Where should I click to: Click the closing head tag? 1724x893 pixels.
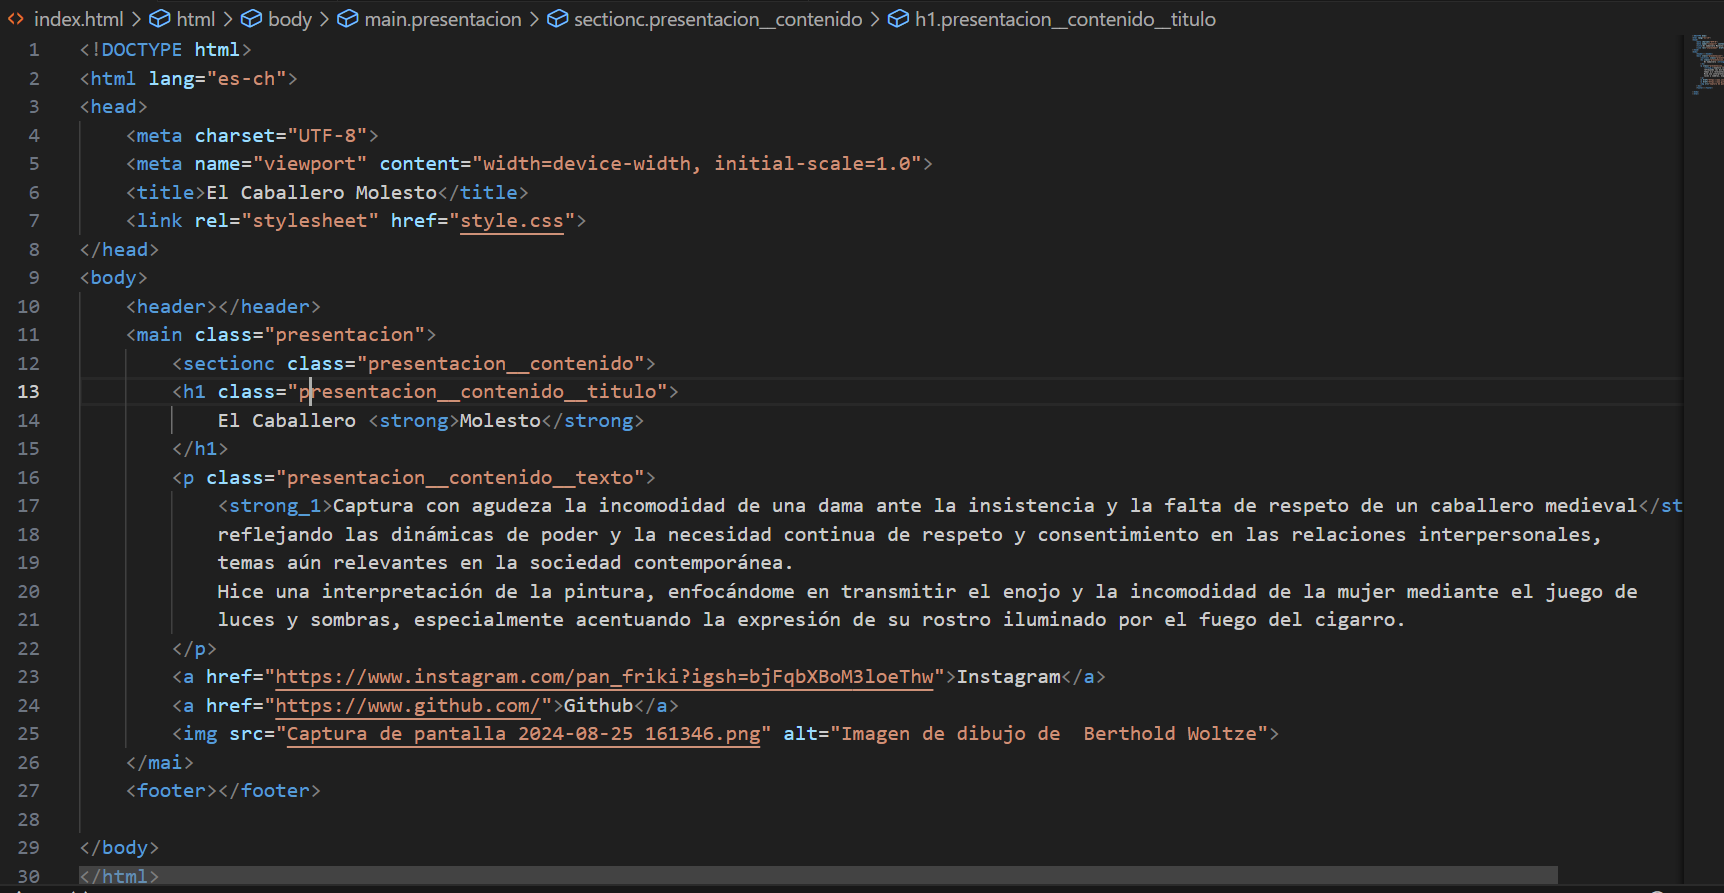pyautogui.click(x=119, y=250)
